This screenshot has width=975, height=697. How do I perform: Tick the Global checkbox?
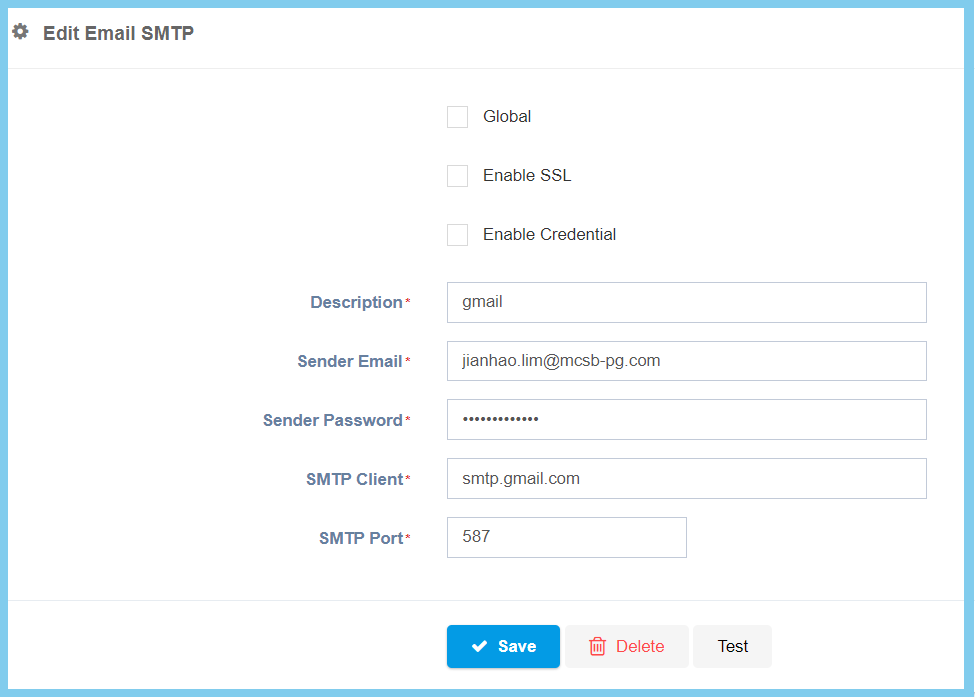tap(457, 117)
